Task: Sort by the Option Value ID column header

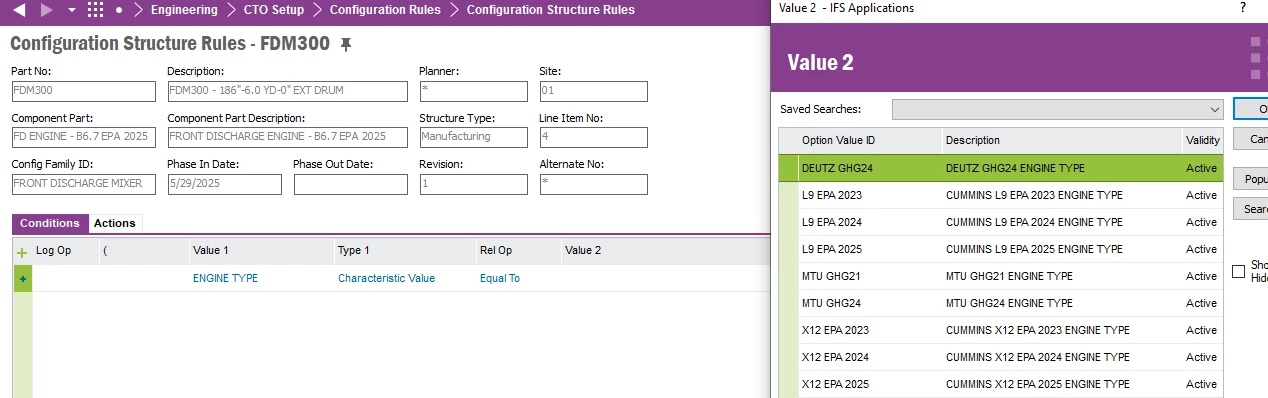Action: click(x=838, y=141)
